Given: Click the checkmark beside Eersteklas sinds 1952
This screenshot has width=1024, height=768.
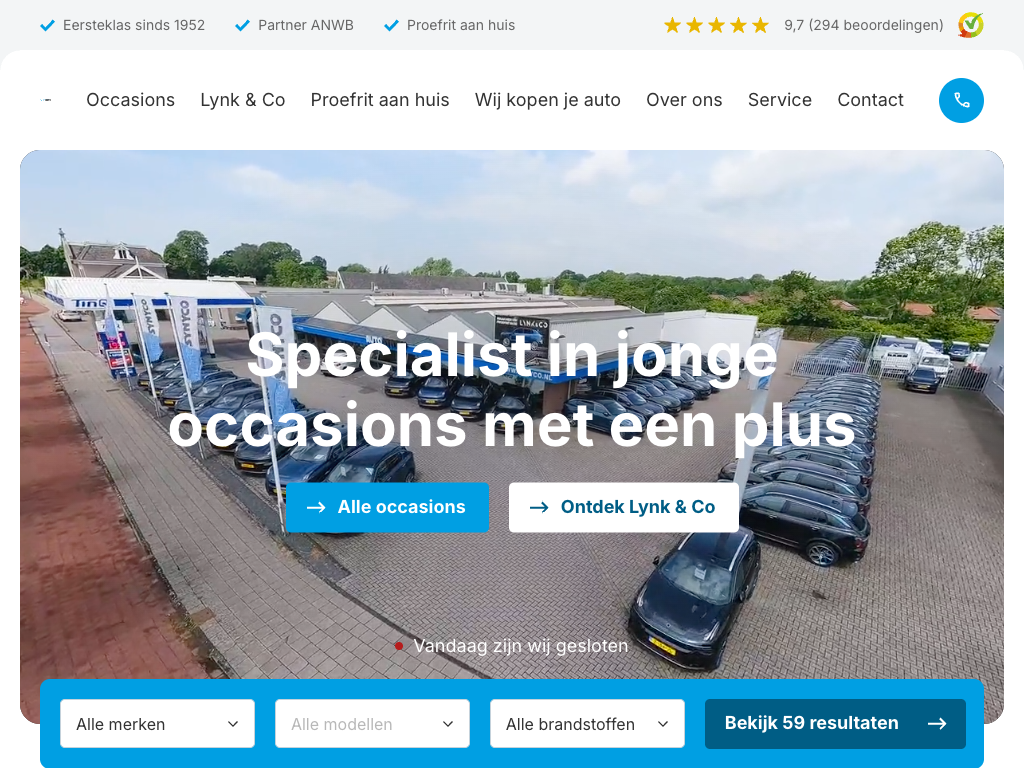Looking at the screenshot, I should click(47, 25).
